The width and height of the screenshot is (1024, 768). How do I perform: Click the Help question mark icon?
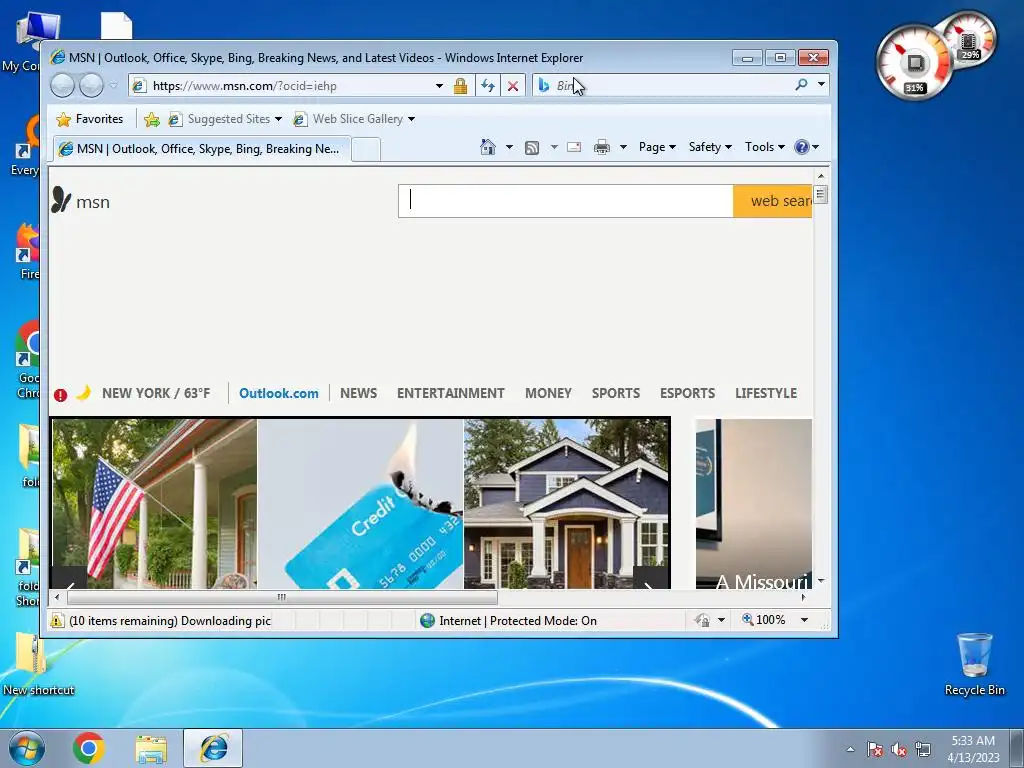pyautogui.click(x=802, y=147)
